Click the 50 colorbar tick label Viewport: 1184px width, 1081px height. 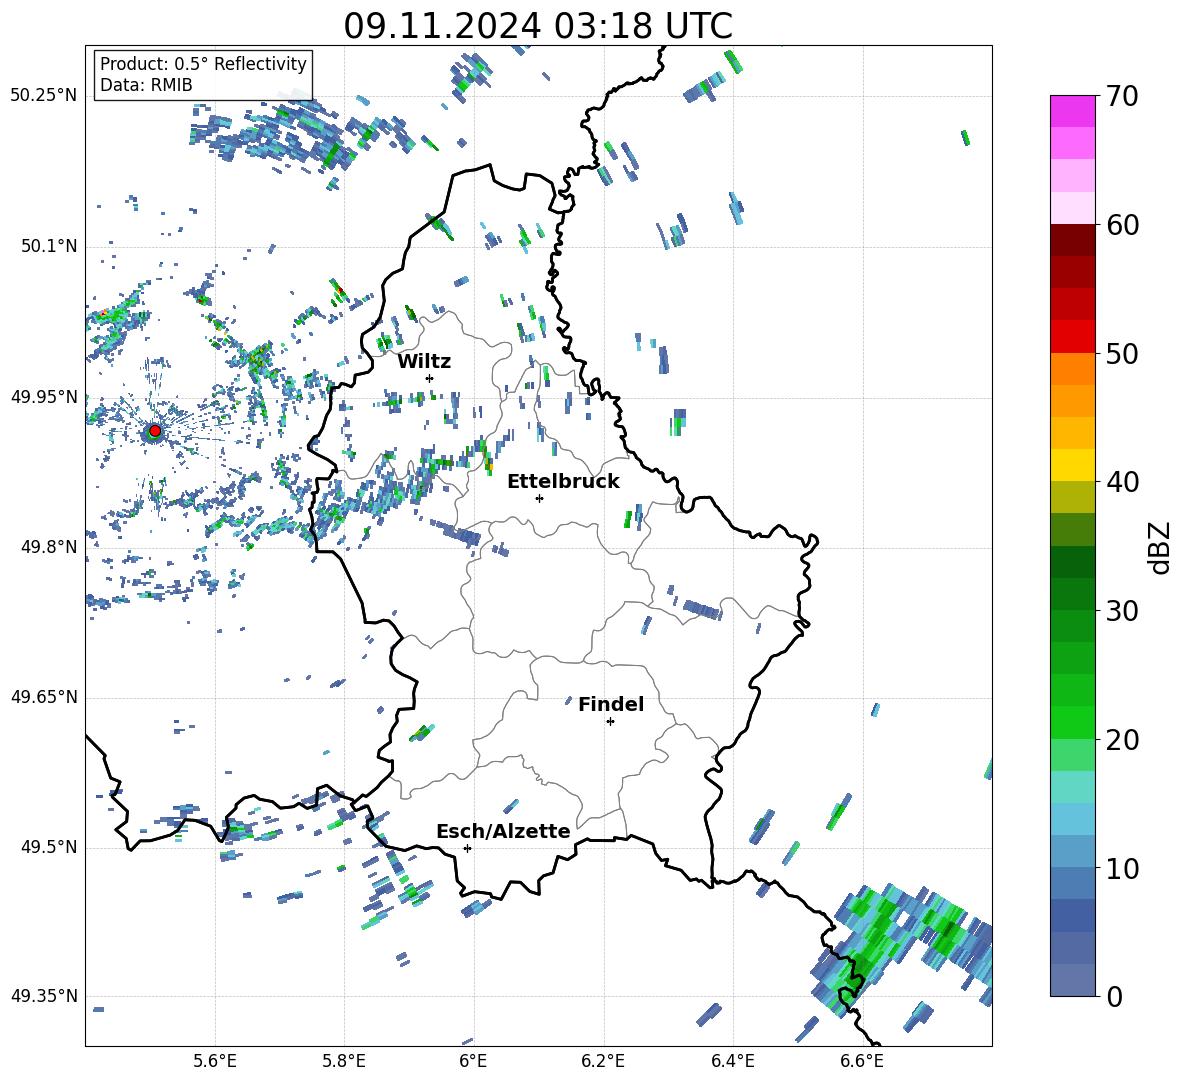[1122, 353]
